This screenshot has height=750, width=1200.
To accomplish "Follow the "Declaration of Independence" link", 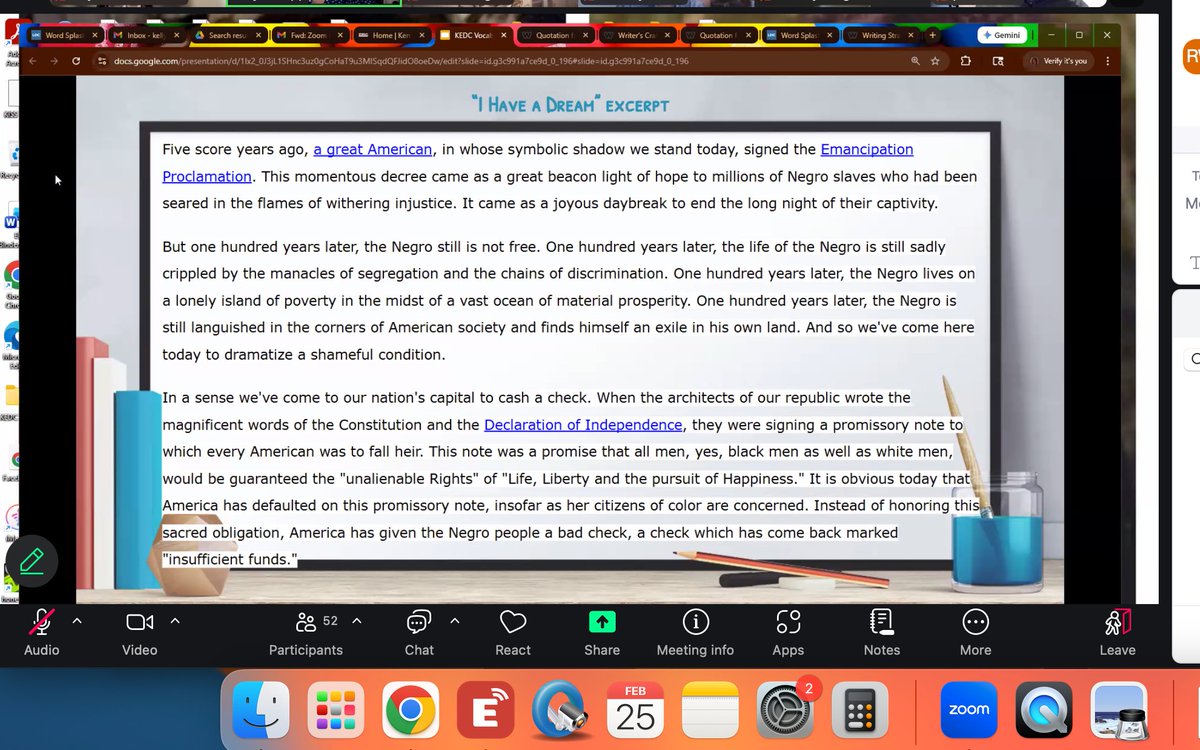I will (583, 425).
